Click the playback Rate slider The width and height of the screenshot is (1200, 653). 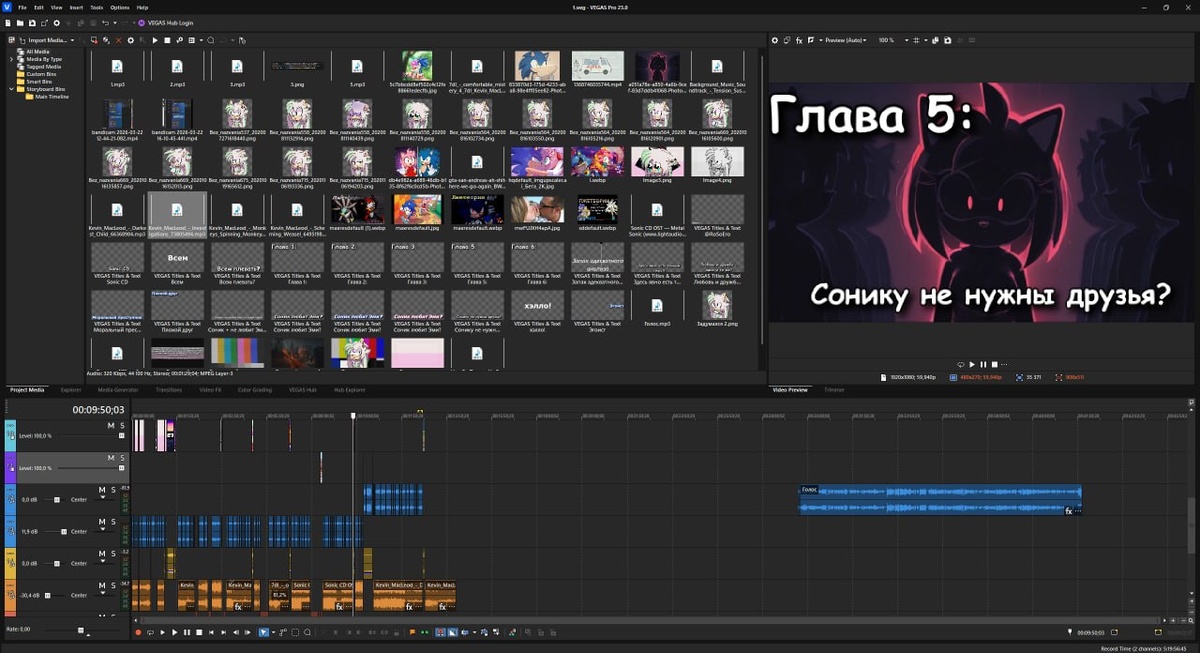pyautogui.click(x=82, y=630)
